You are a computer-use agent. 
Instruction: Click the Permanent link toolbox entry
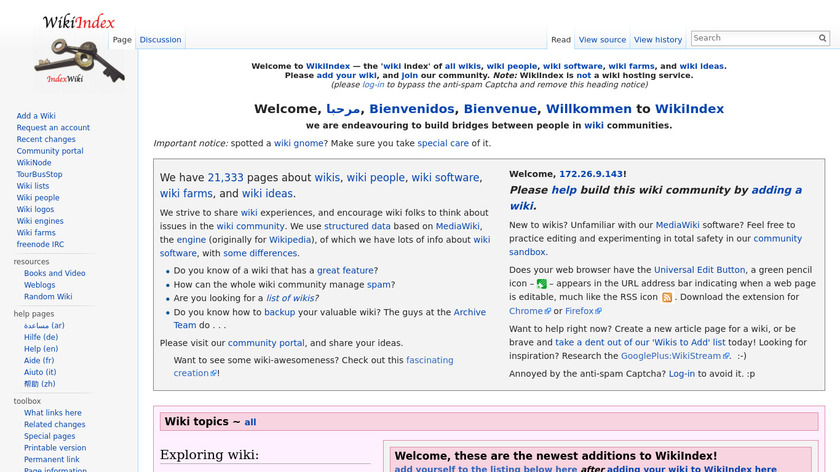[51, 460]
